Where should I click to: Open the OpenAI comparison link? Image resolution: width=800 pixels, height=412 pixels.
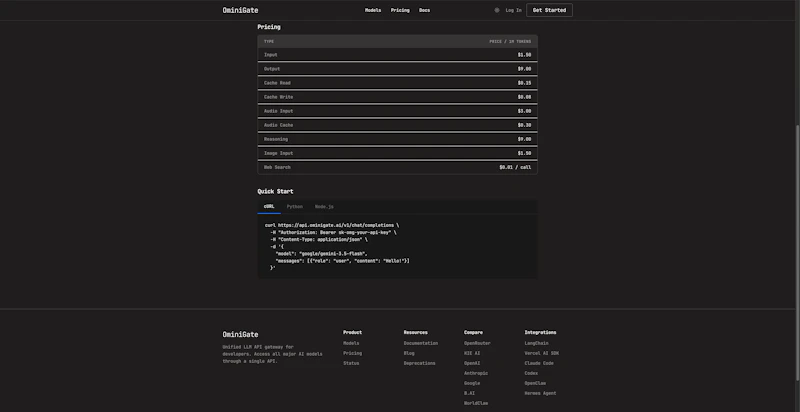pos(472,364)
